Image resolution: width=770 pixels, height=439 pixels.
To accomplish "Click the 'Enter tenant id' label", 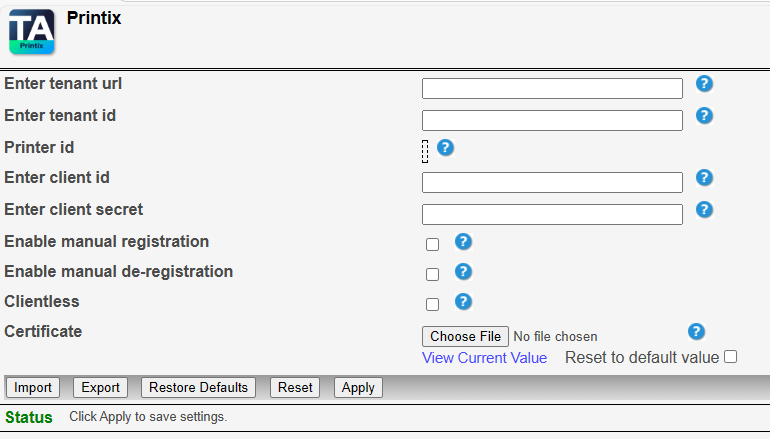I will (x=60, y=115).
